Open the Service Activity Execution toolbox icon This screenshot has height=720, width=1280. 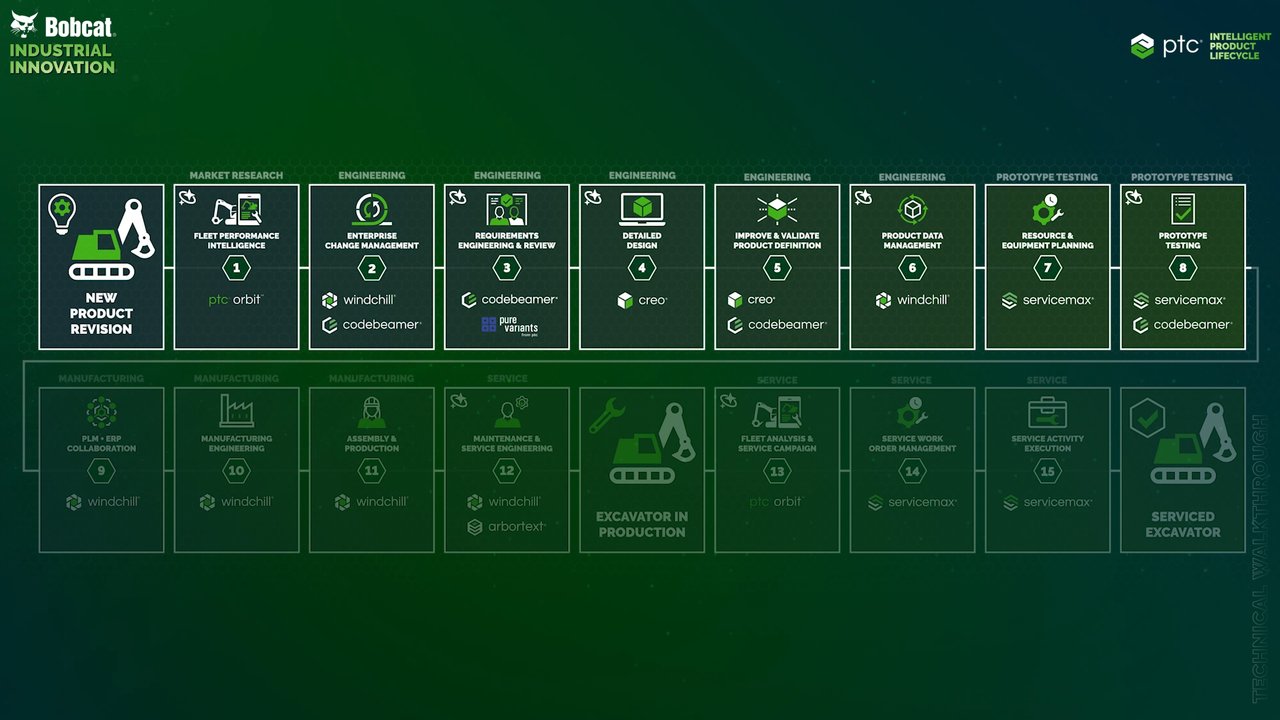[x=1047, y=412]
